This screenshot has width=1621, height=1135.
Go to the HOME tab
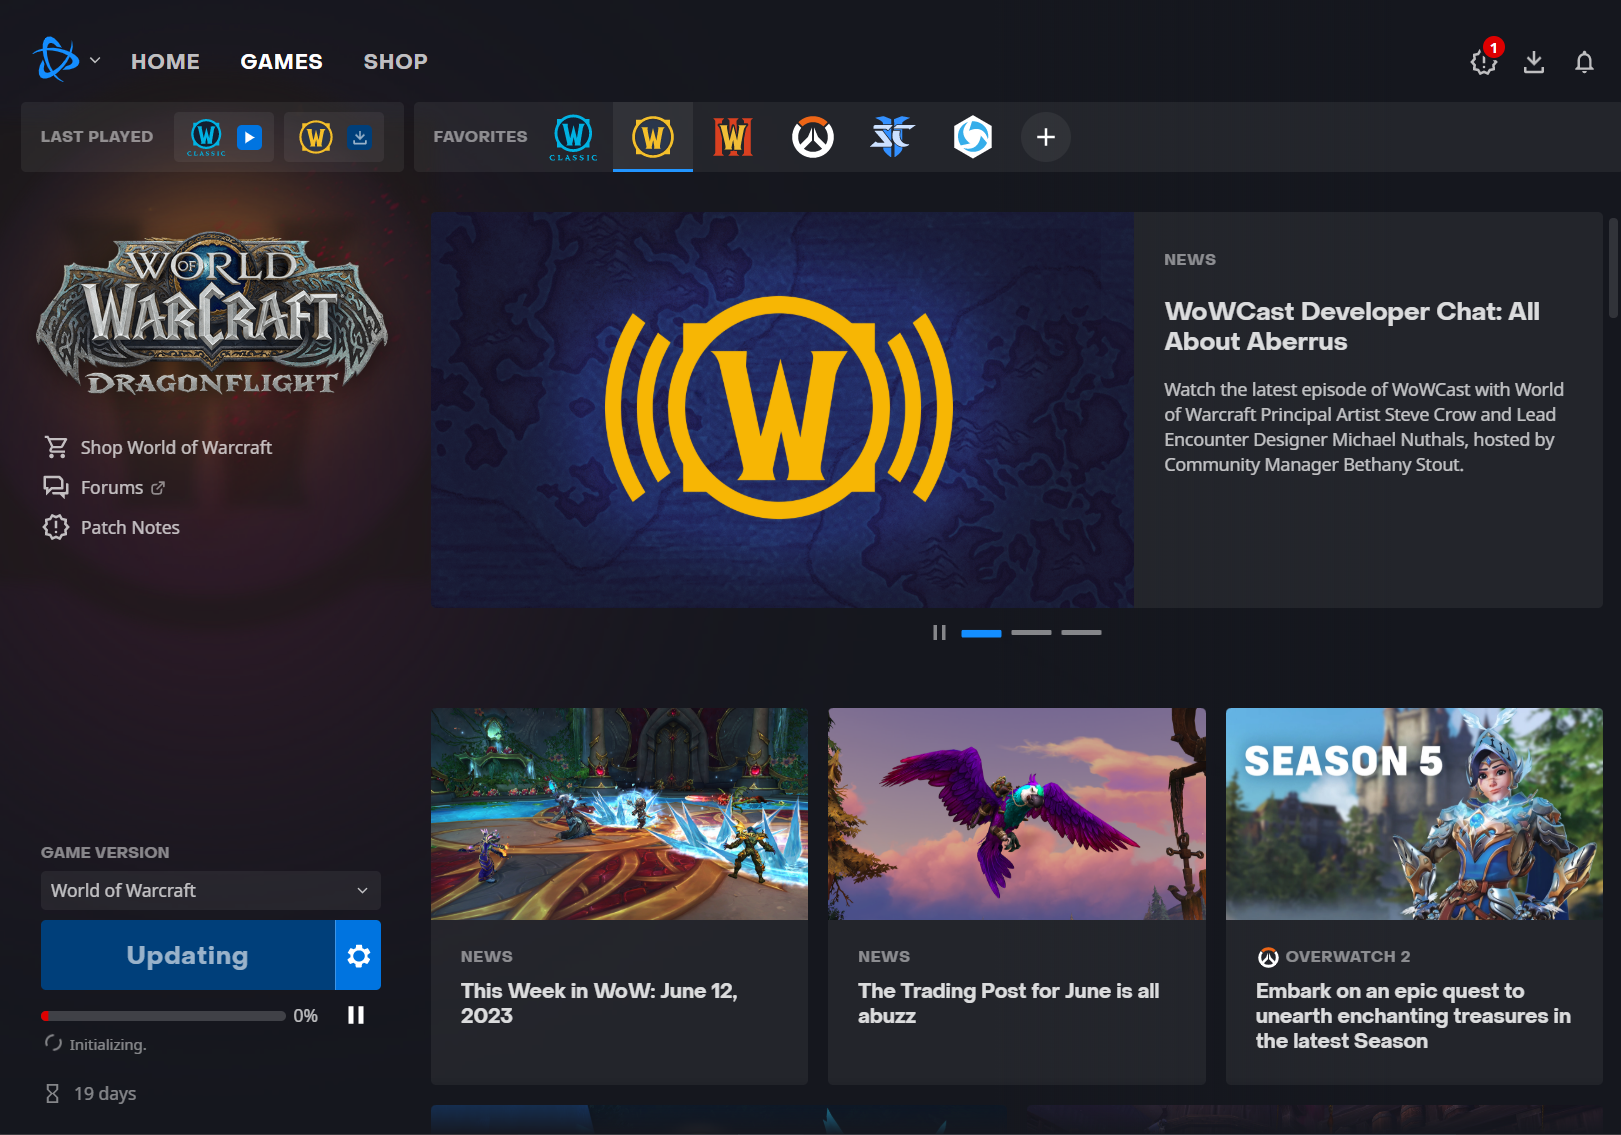coord(165,61)
